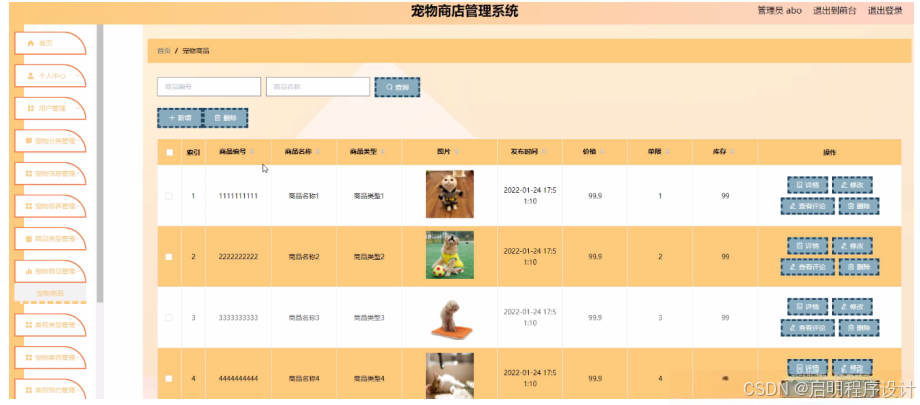Click 修改 for 商品名称1
The height and width of the screenshot is (405, 920).
(852, 185)
